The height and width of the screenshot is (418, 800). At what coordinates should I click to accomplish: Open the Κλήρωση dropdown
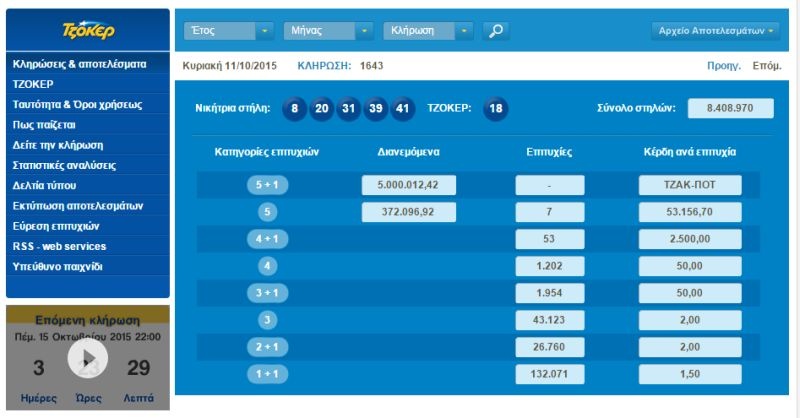(428, 31)
